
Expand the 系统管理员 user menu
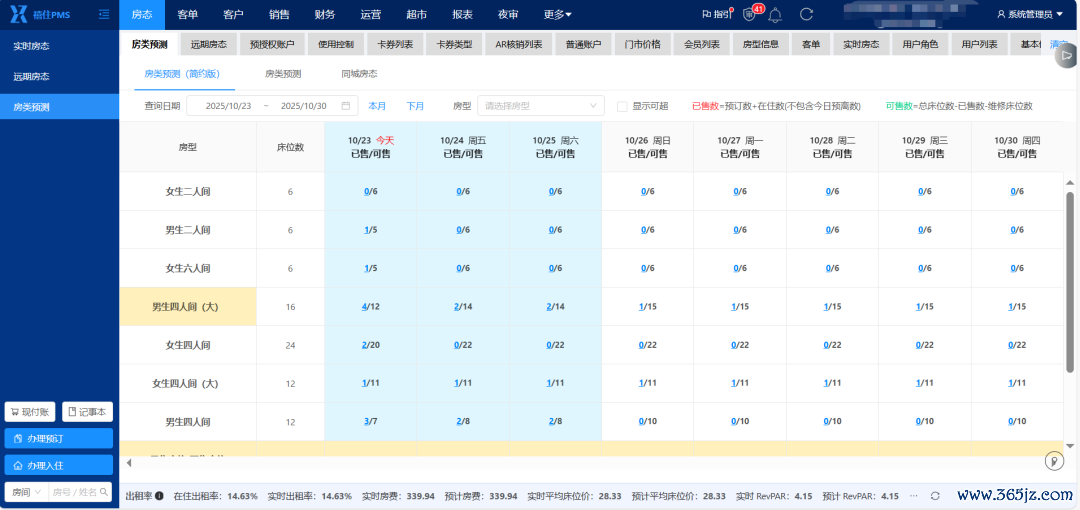[x=1030, y=15]
